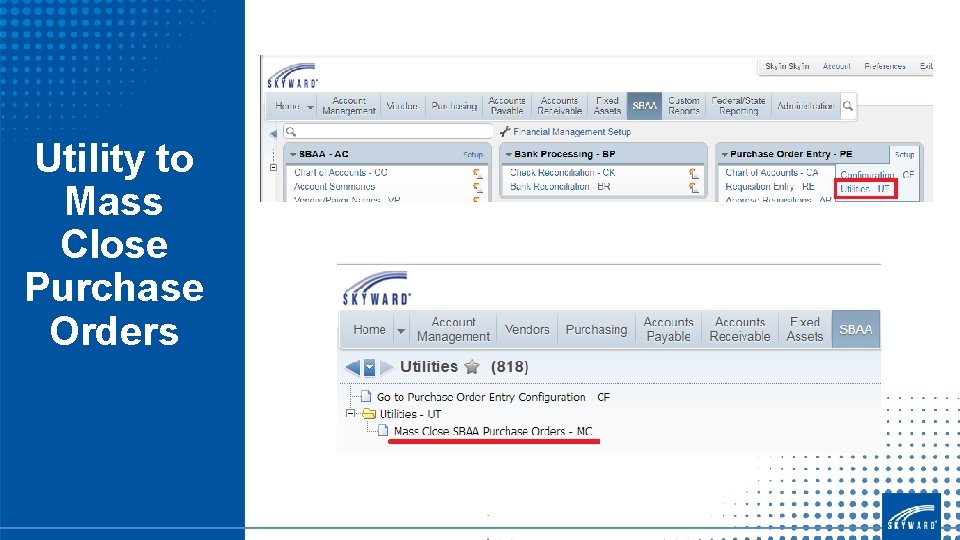Image resolution: width=960 pixels, height=540 pixels.
Task: Open Check Reconciliation - CK
Action: tap(563, 173)
